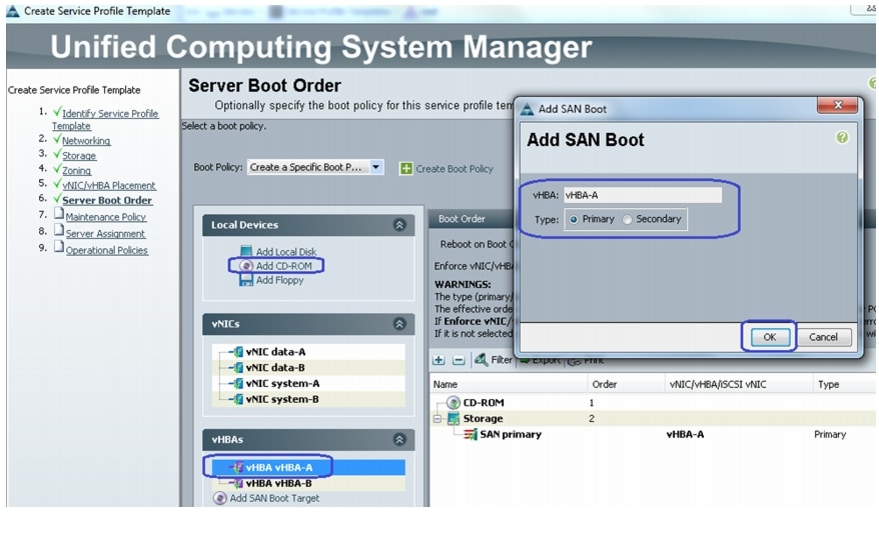The height and width of the screenshot is (535, 879).
Task: Go to Maintenance Policy step
Action: (105, 217)
